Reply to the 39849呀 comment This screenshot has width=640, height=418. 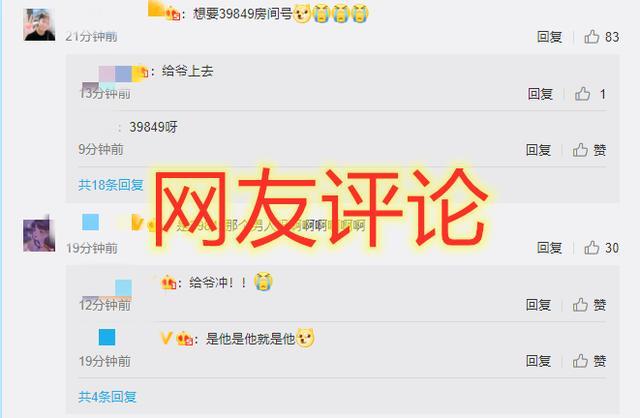tap(538, 150)
